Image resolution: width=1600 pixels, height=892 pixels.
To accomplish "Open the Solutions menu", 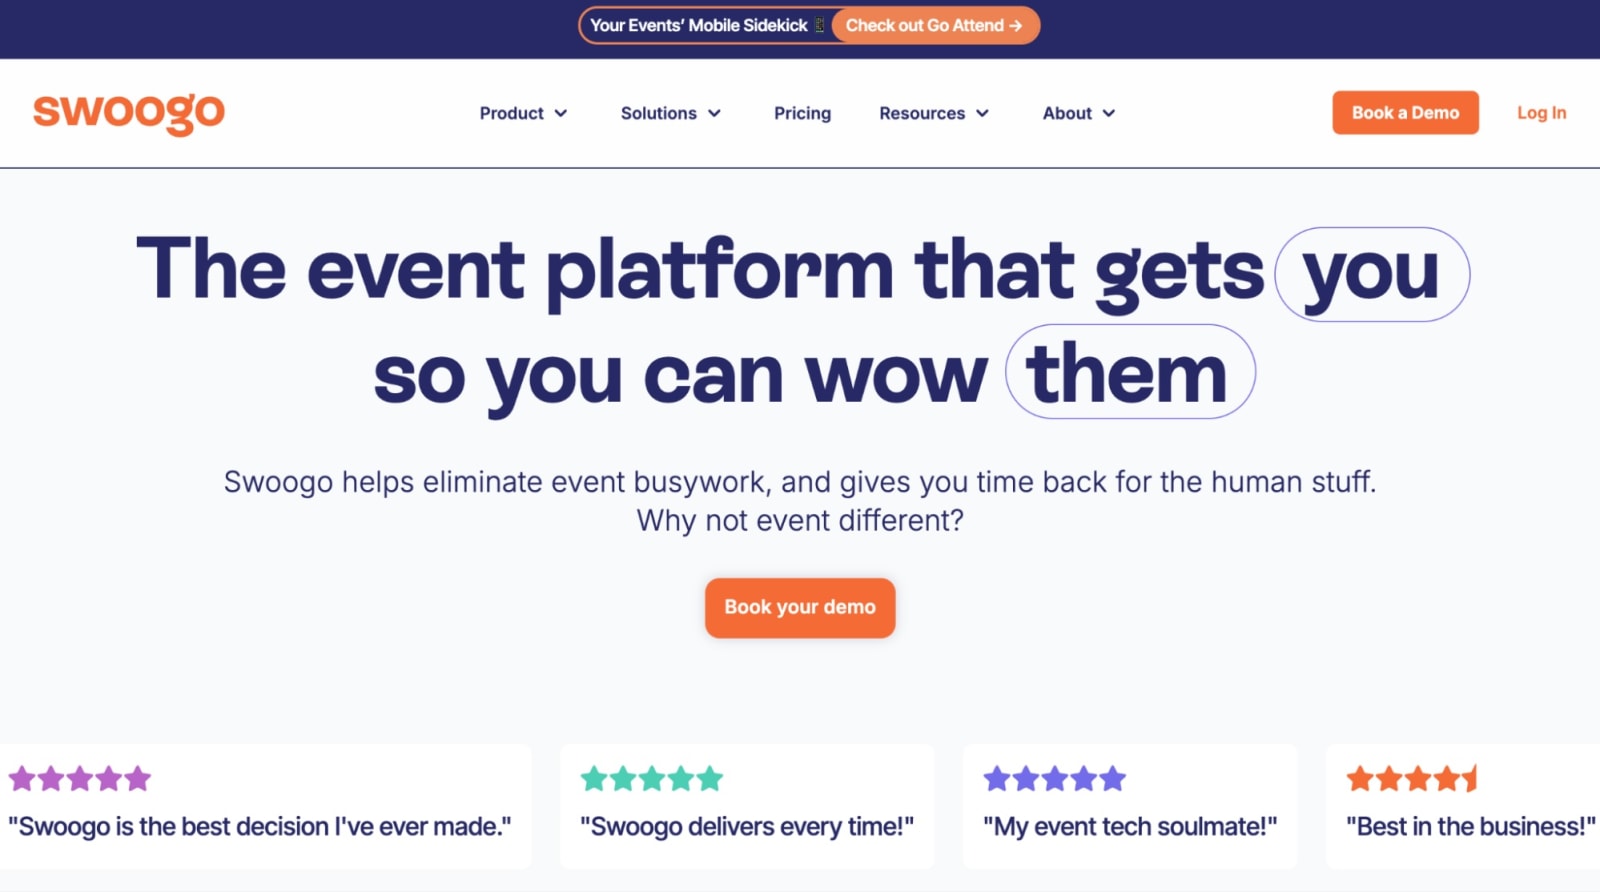I will coord(658,113).
